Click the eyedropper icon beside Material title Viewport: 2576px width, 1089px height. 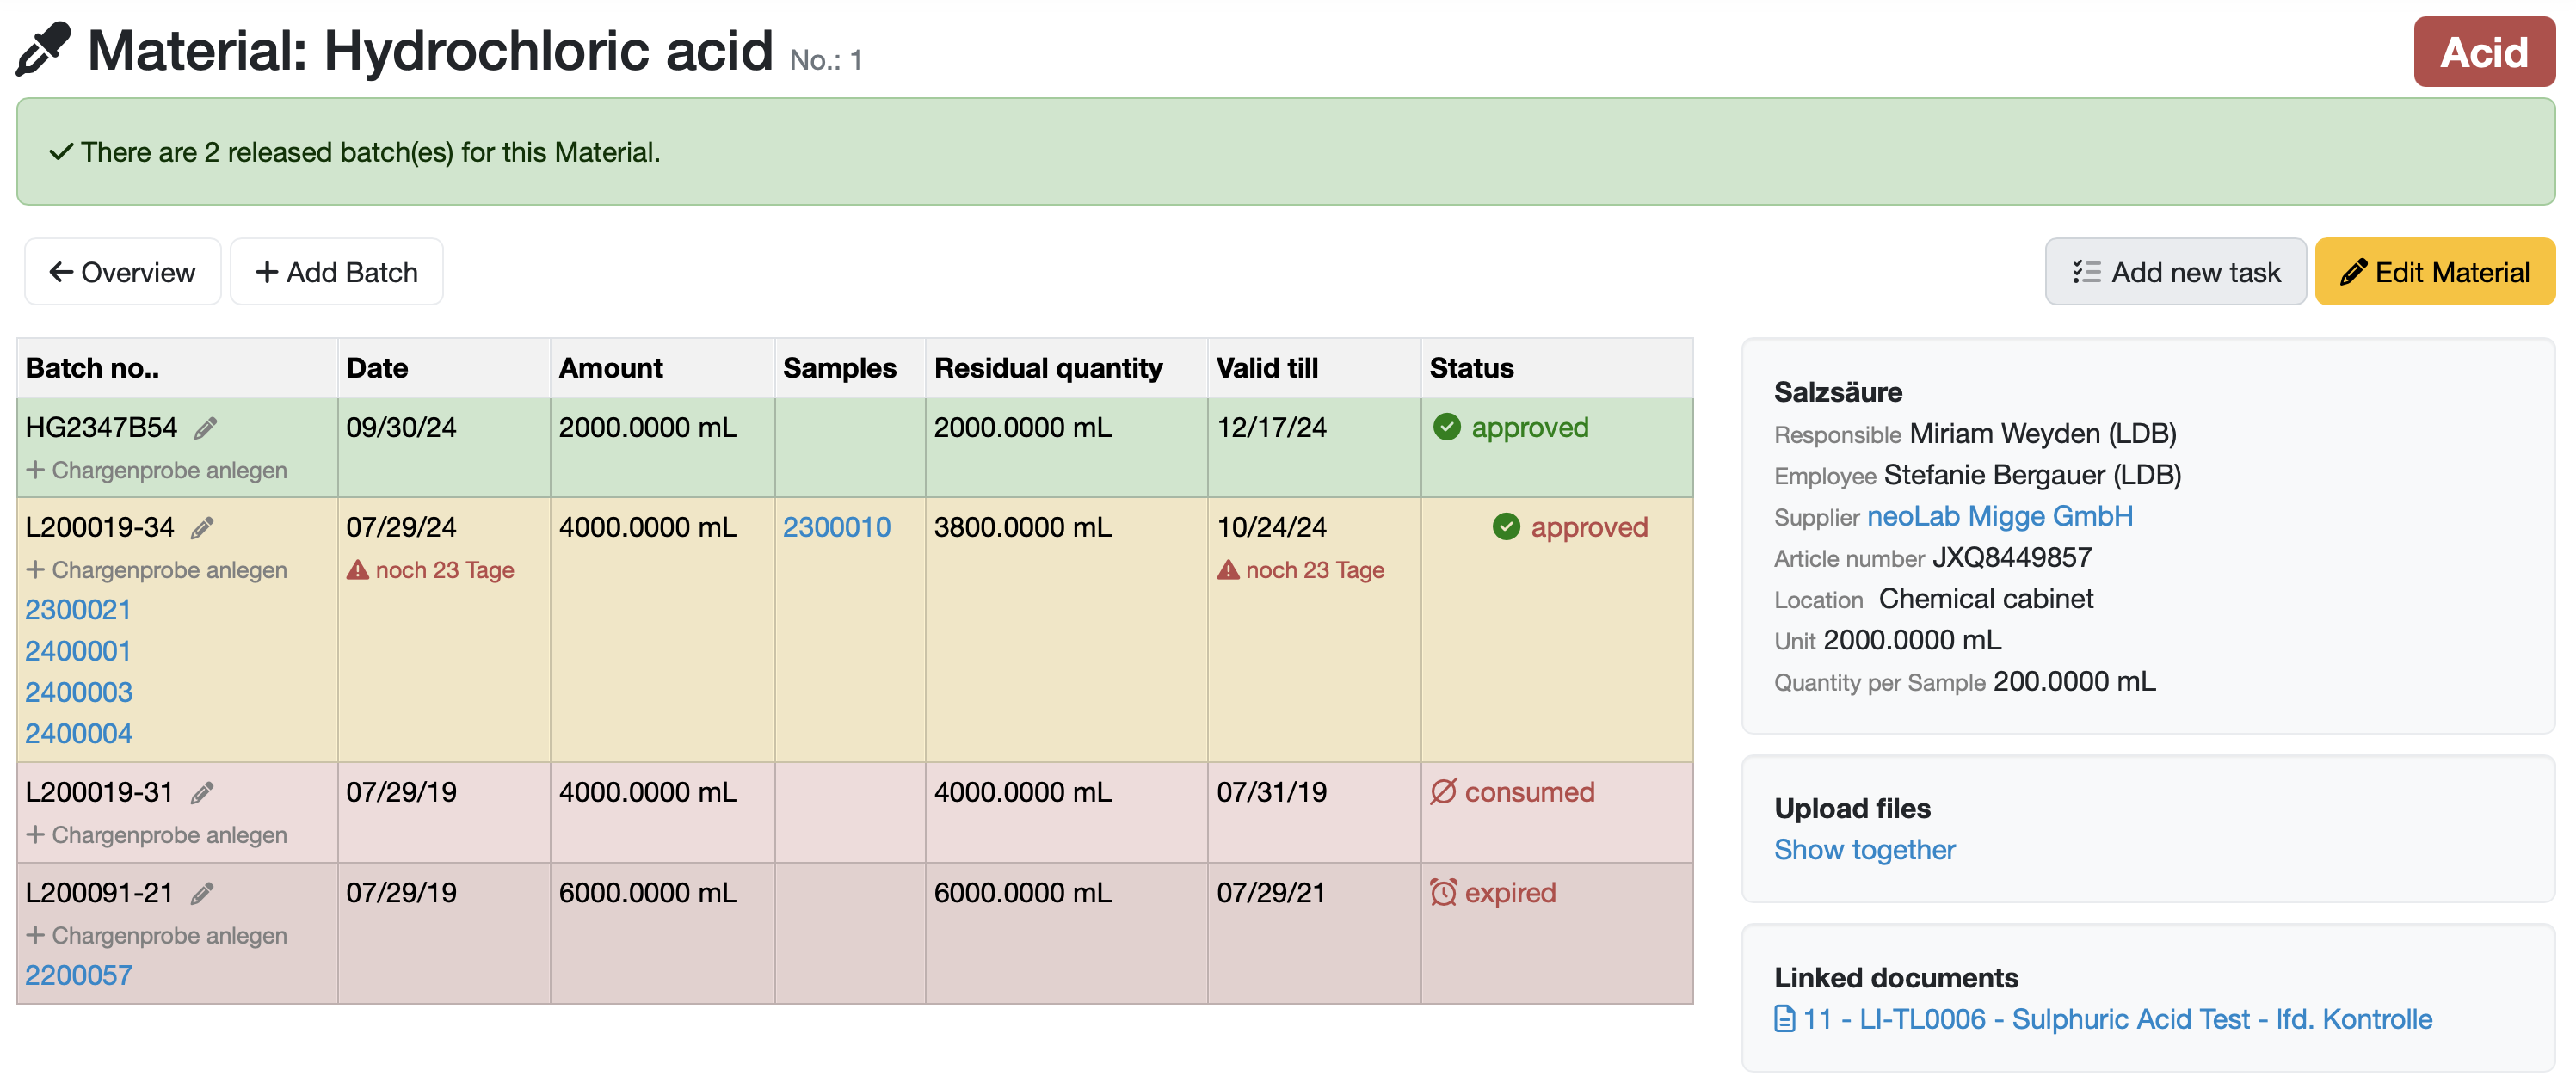(43, 50)
